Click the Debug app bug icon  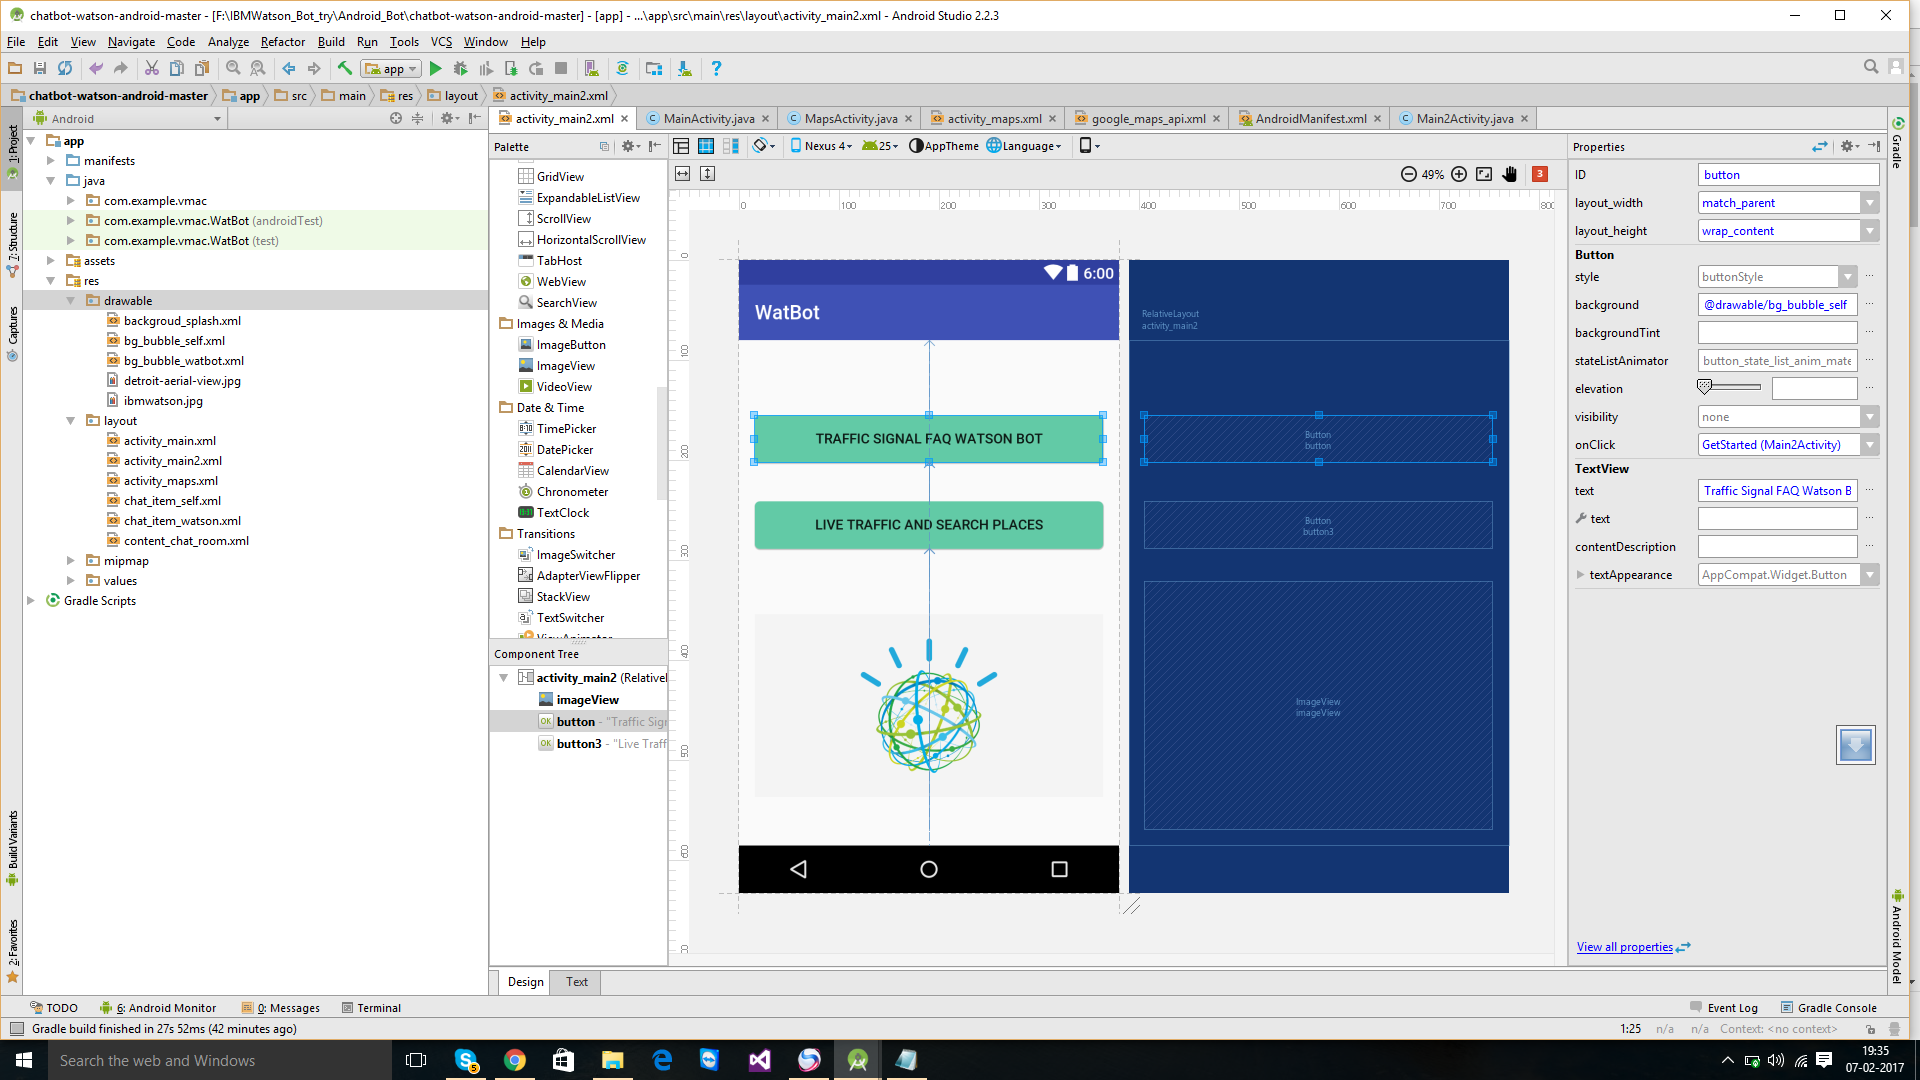pos(460,69)
